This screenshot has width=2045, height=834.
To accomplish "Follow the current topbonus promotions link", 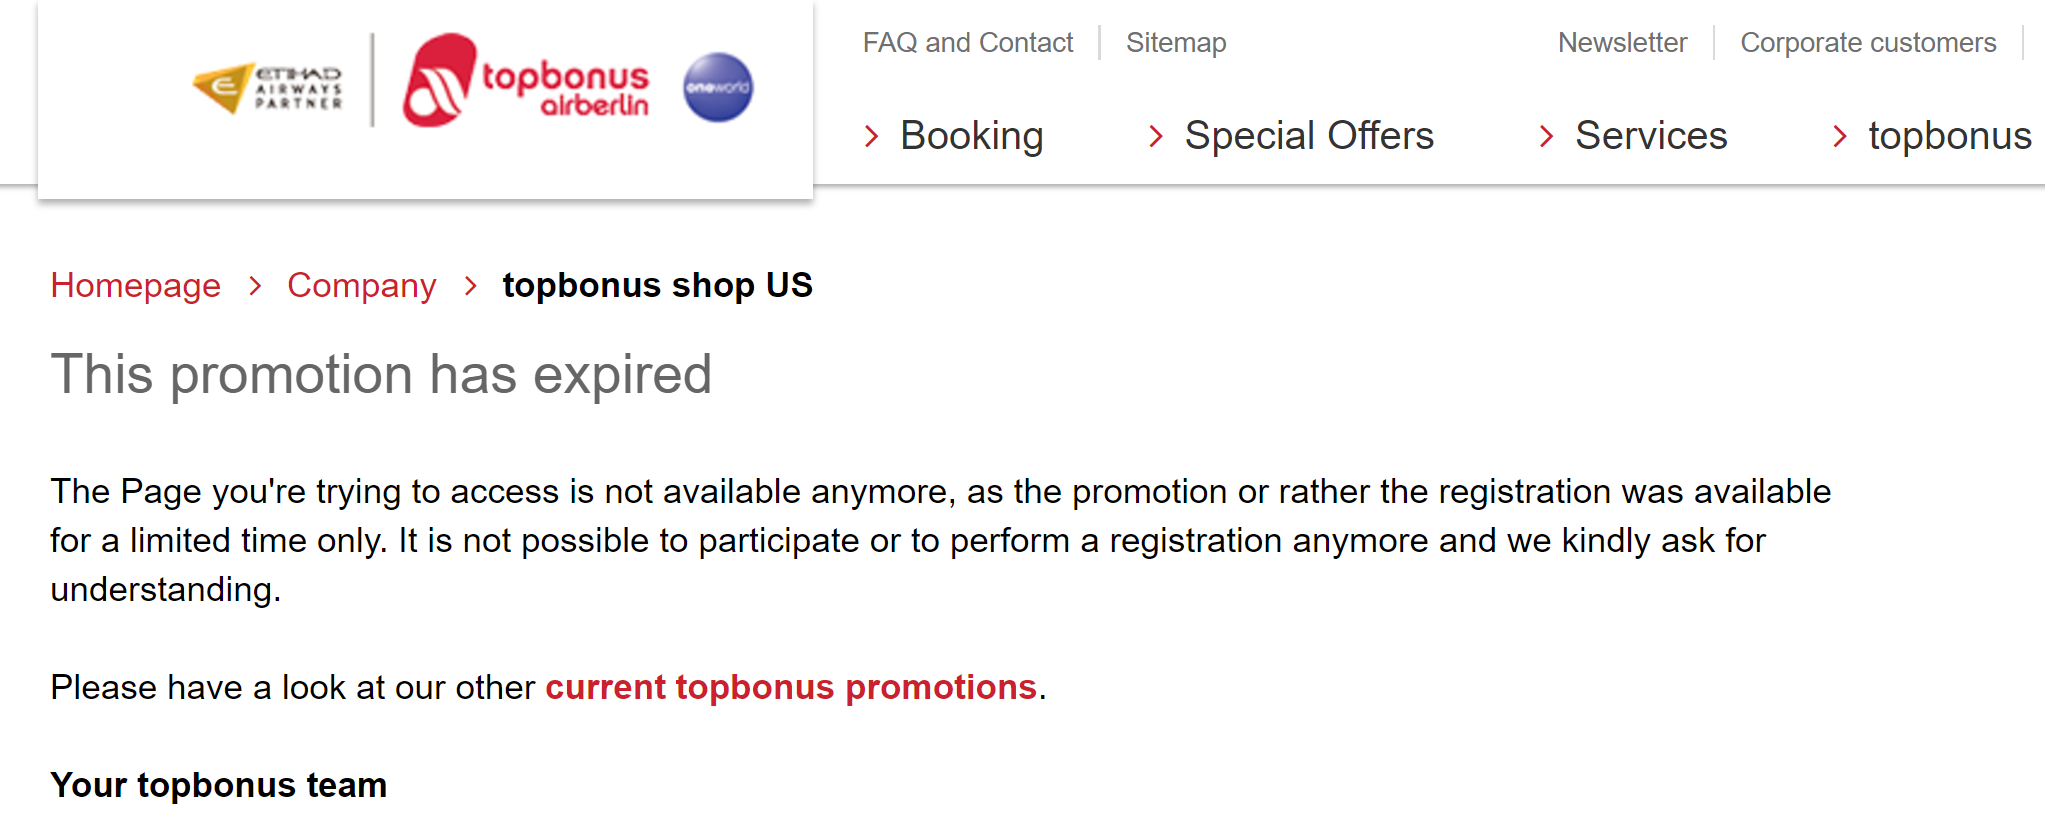I will 790,688.
